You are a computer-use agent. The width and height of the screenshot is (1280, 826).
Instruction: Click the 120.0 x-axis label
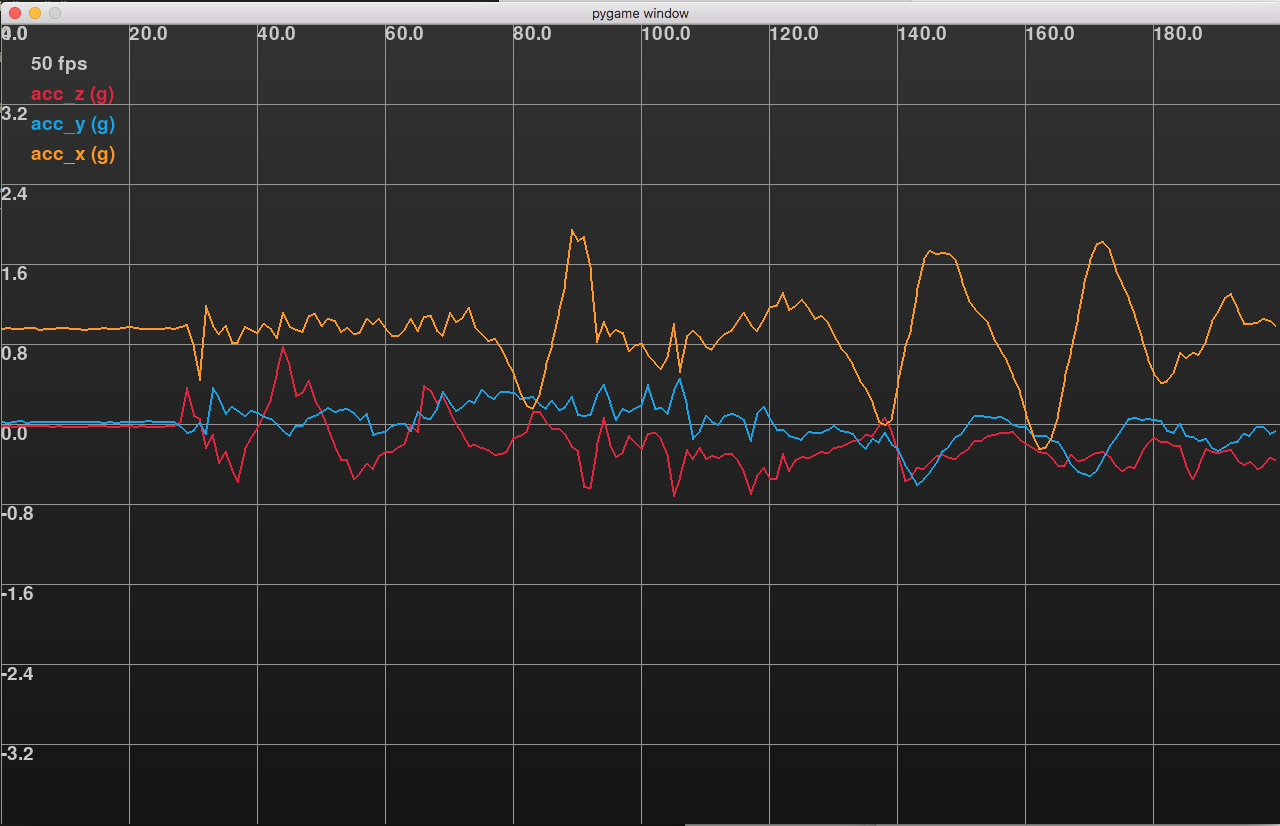[x=793, y=34]
